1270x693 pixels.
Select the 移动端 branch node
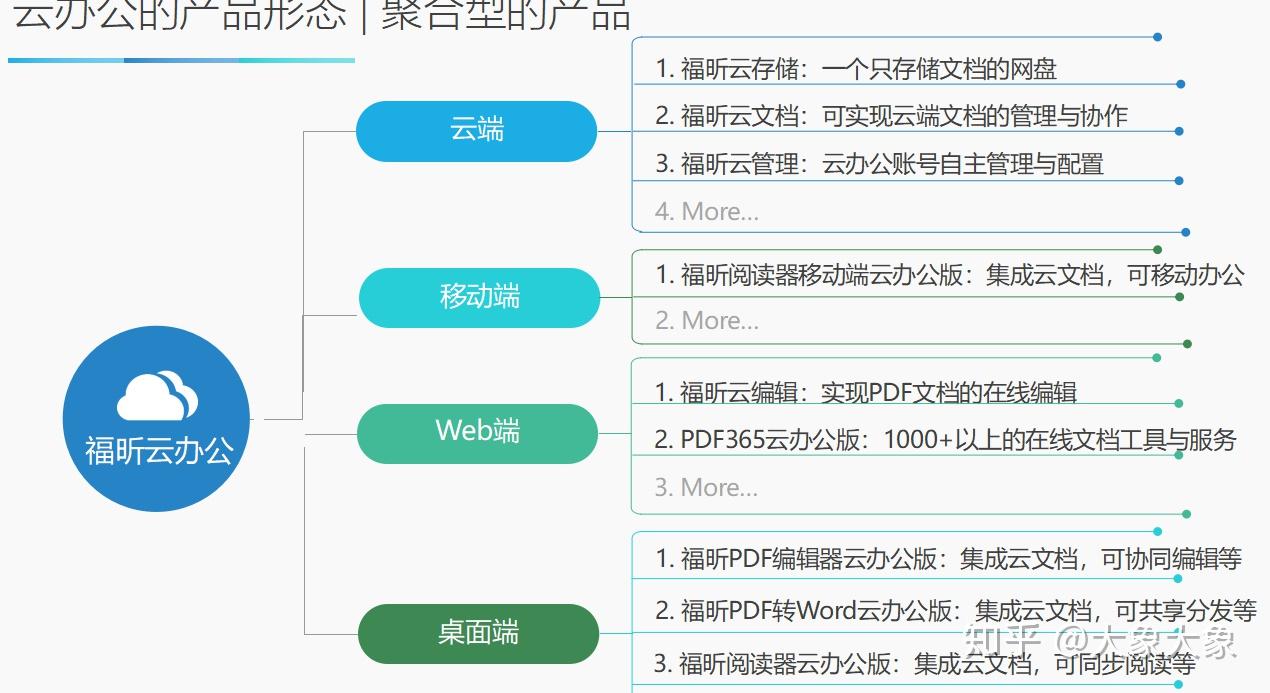[479, 297]
